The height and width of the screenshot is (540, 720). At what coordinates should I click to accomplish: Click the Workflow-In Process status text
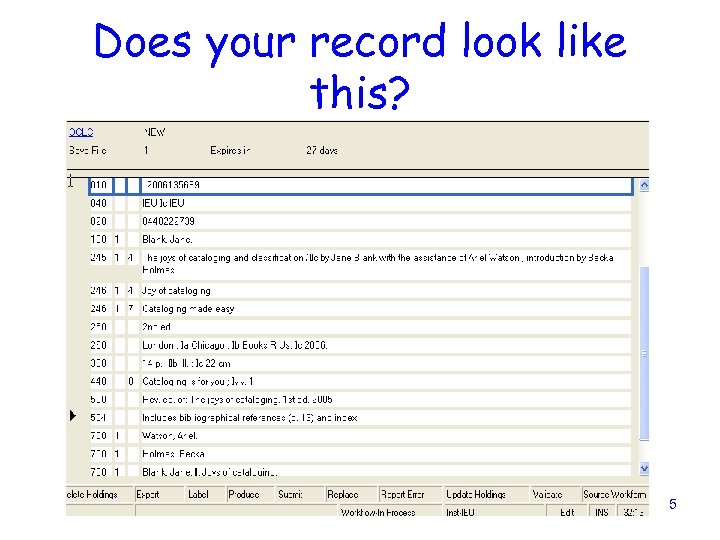point(378,512)
